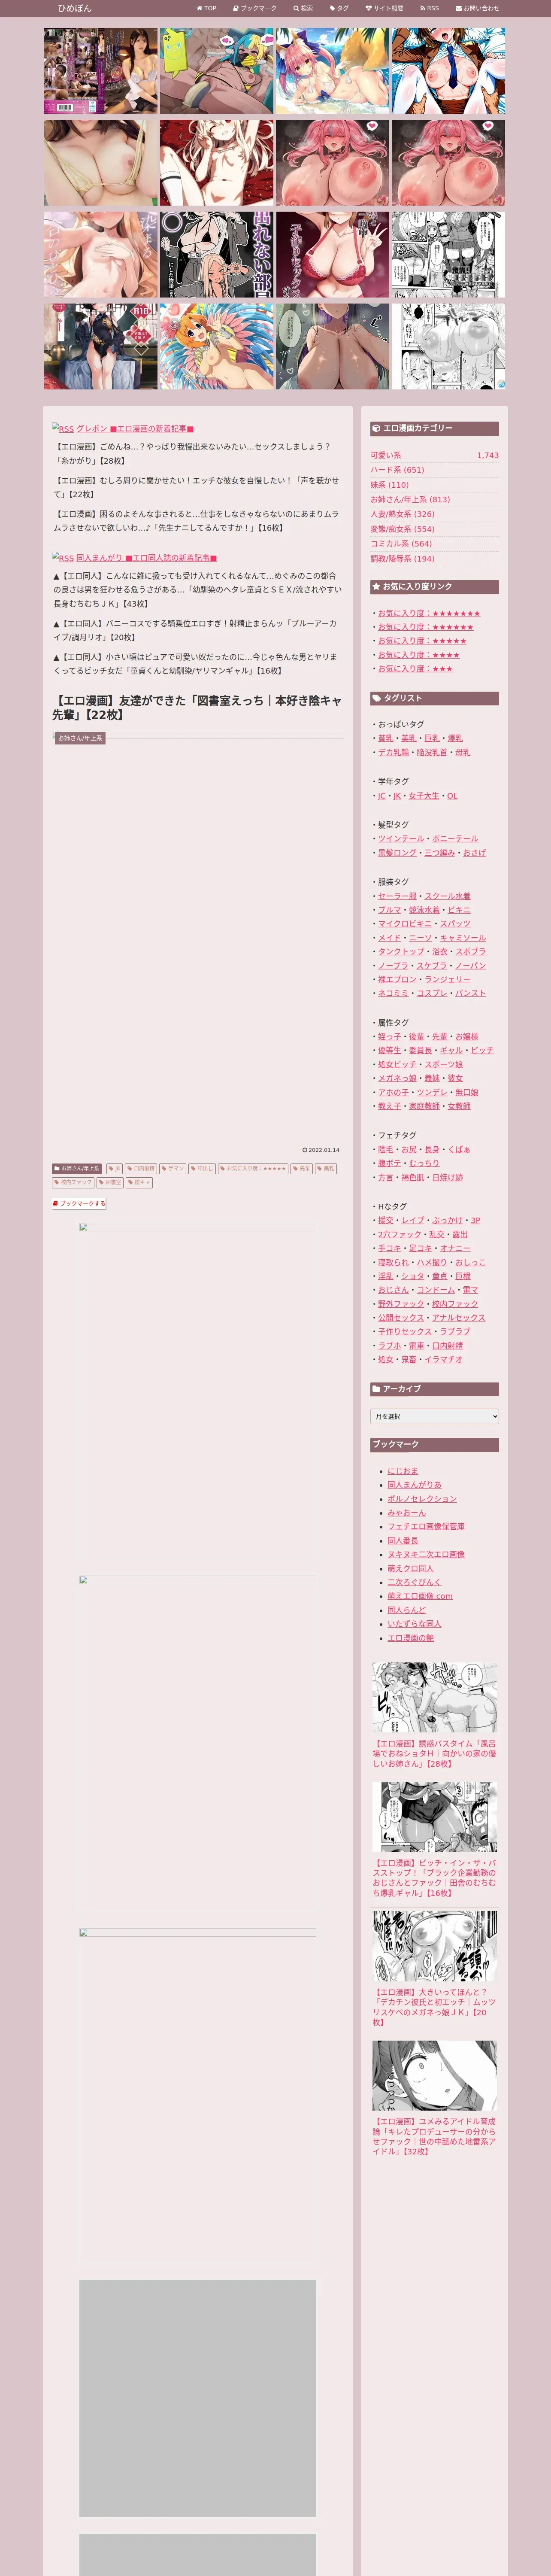Open the ラブラブ tag link

[454, 1331]
